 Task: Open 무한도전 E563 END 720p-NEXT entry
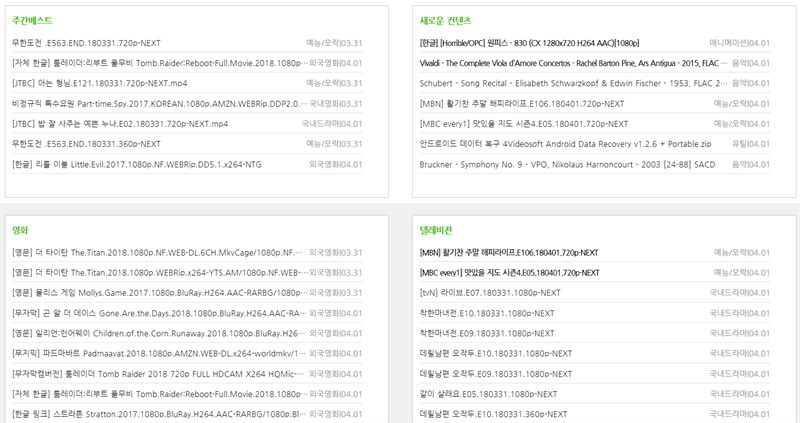point(86,43)
